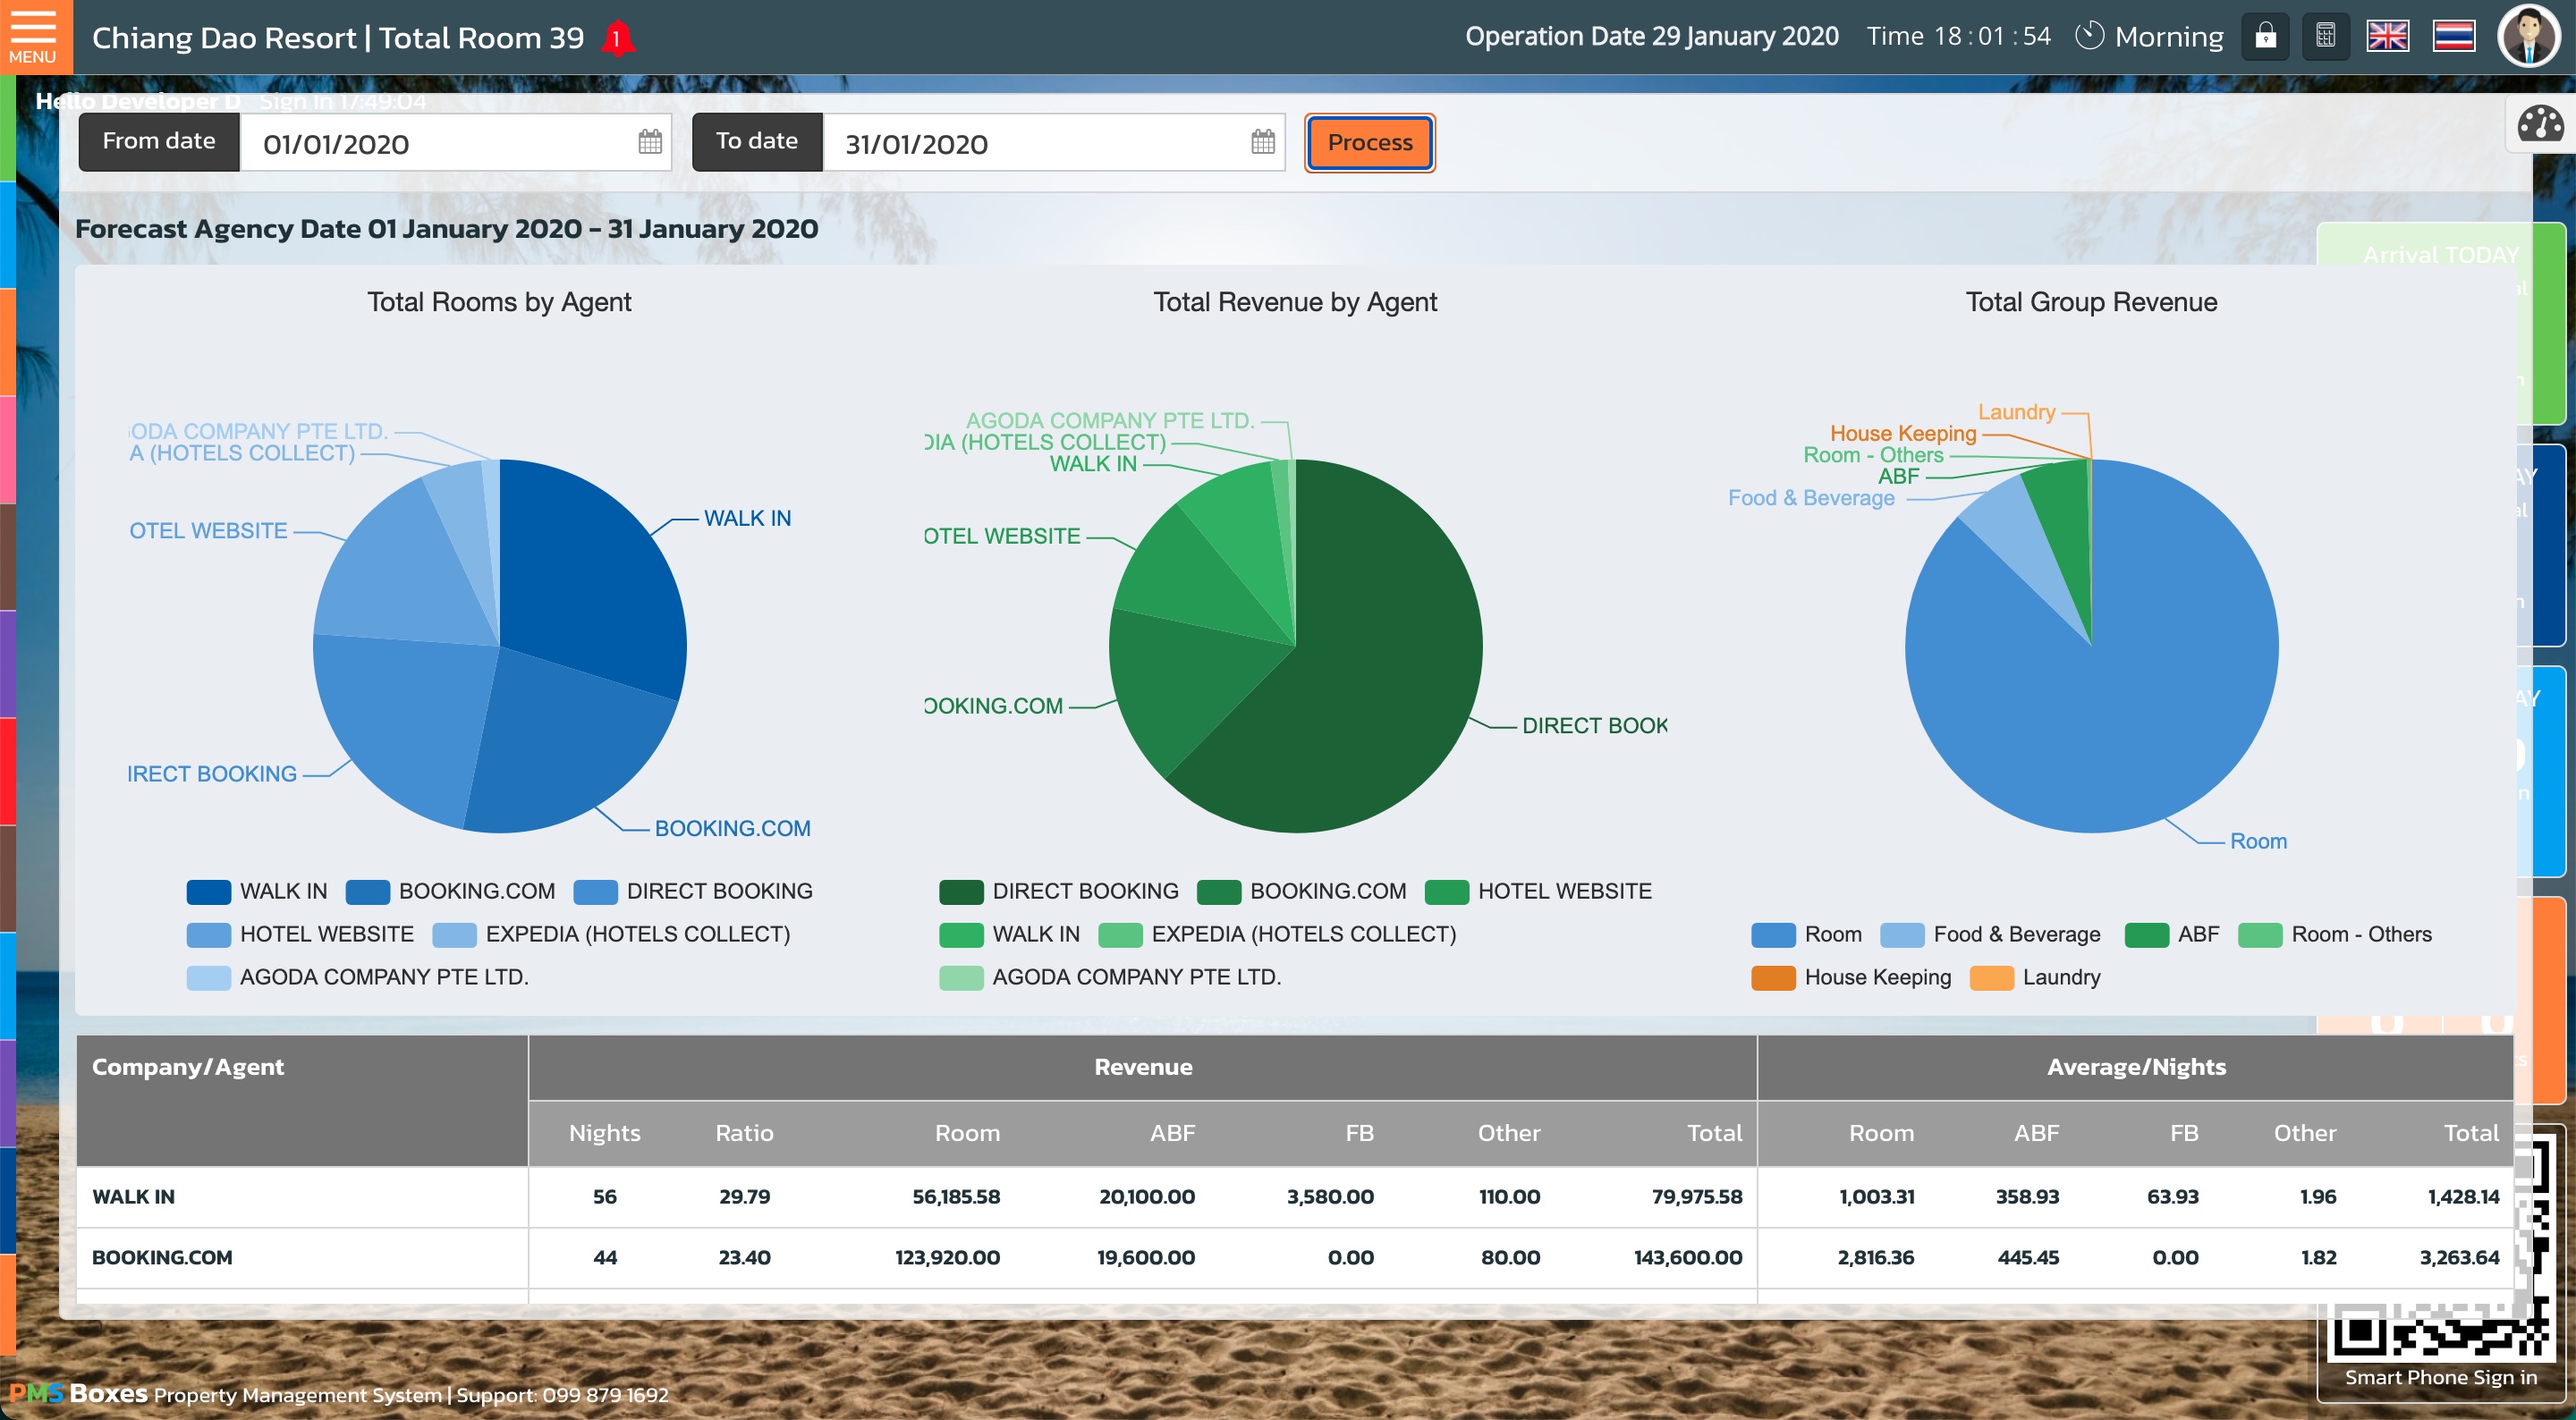Toggle ABF legend swatch
Viewport: 2576px width, 1420px height.
(2146, 934)
